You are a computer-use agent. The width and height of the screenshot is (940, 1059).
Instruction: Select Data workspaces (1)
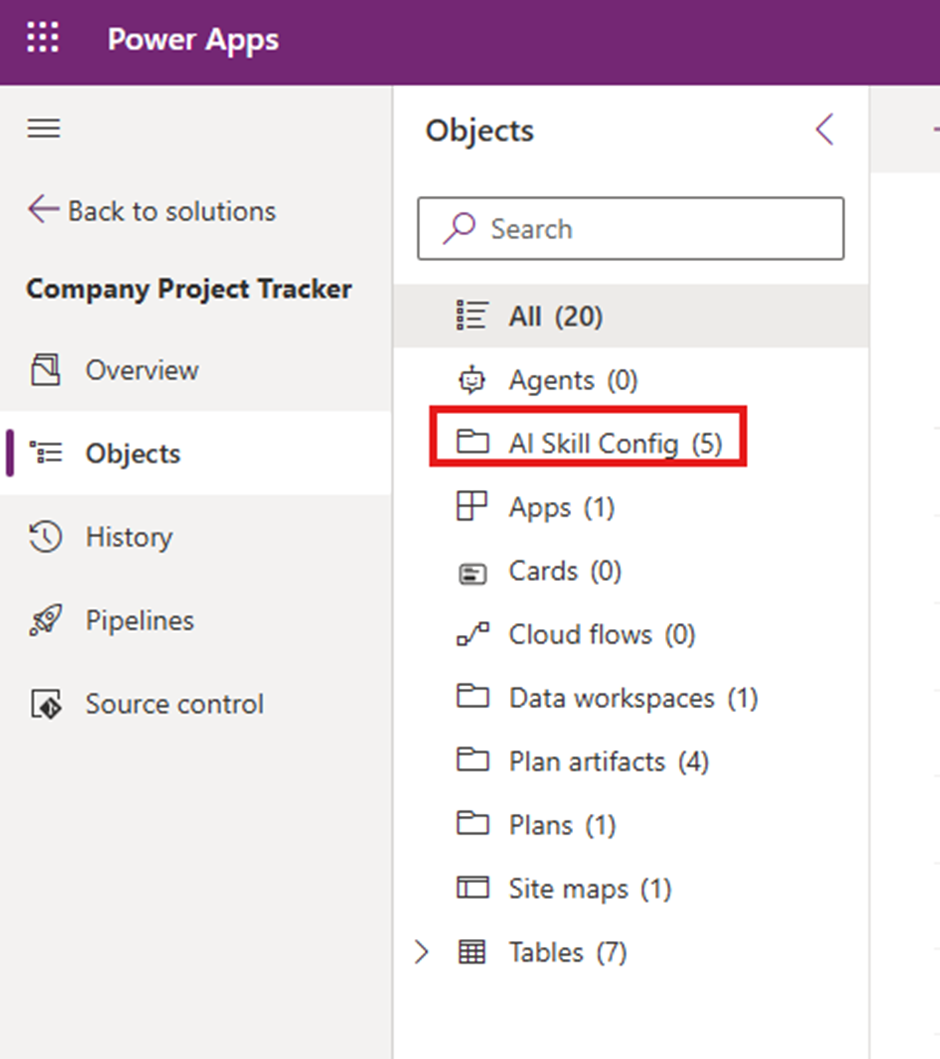631,698
